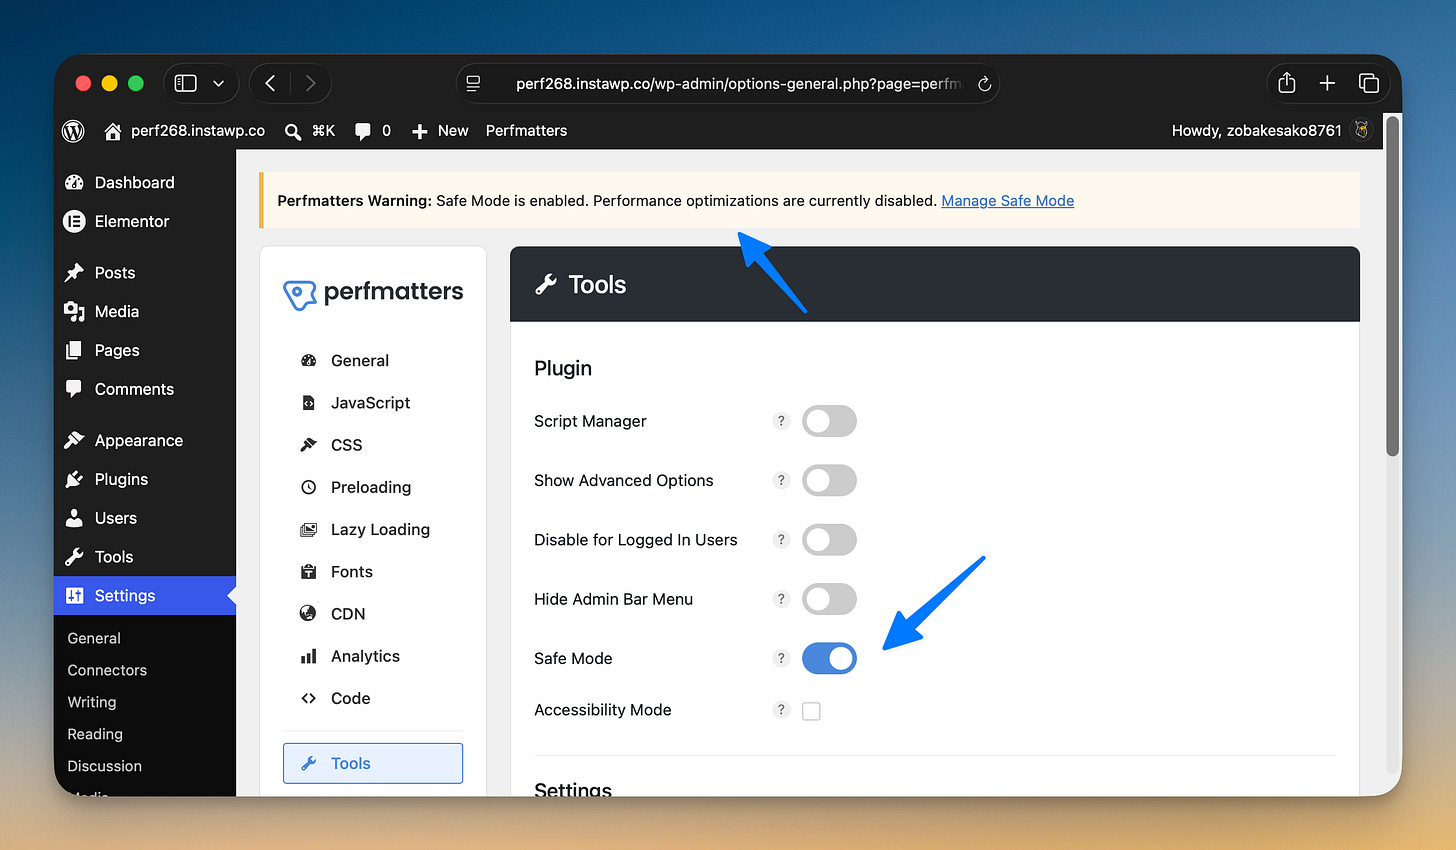Screen dimensions: 1456x850
Task: Click Script Manager help question mark icon
Action: click(x=781, y=421)
